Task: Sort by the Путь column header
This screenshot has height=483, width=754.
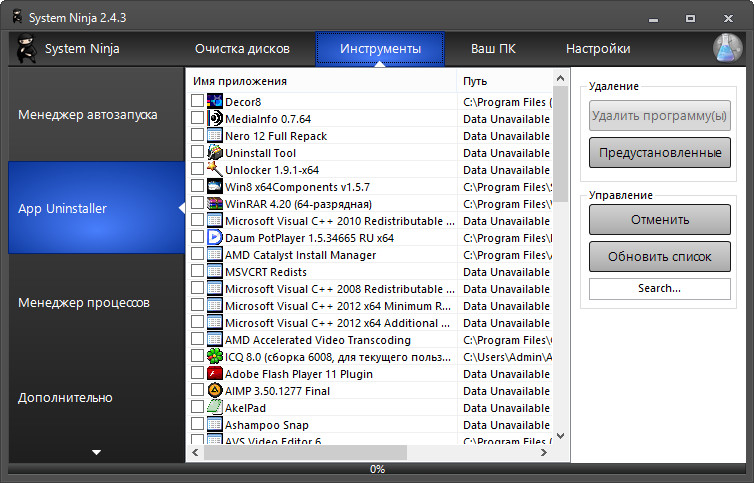Action: 505,81
